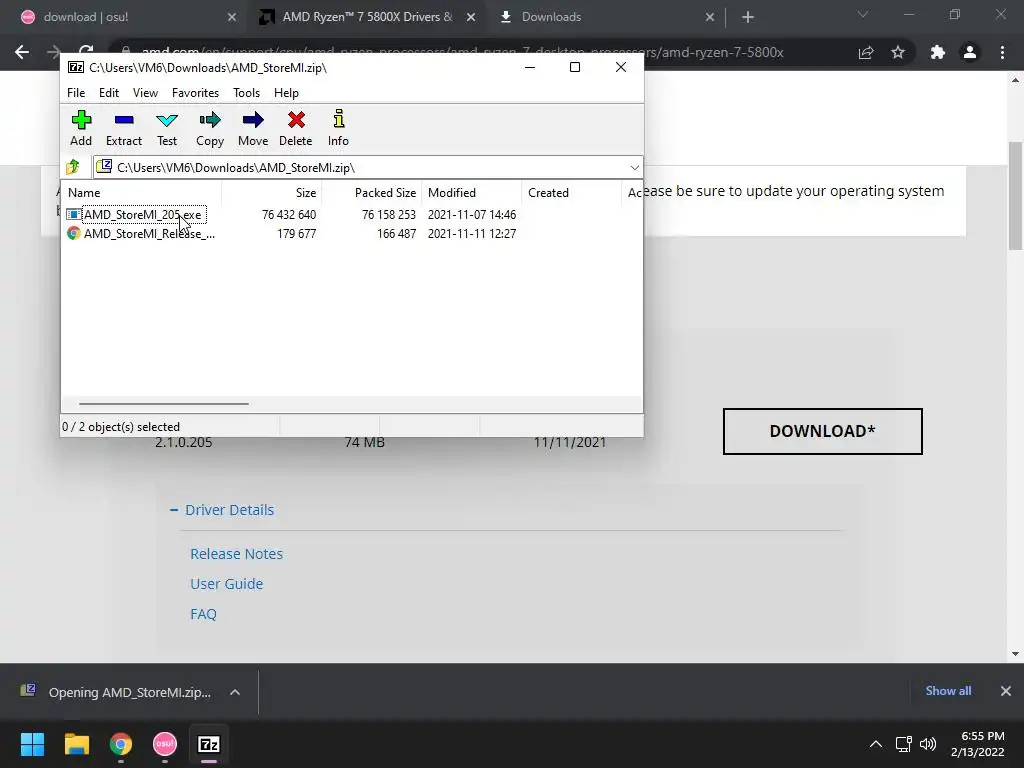Click the 7-Zip taskbar icon

209,744
